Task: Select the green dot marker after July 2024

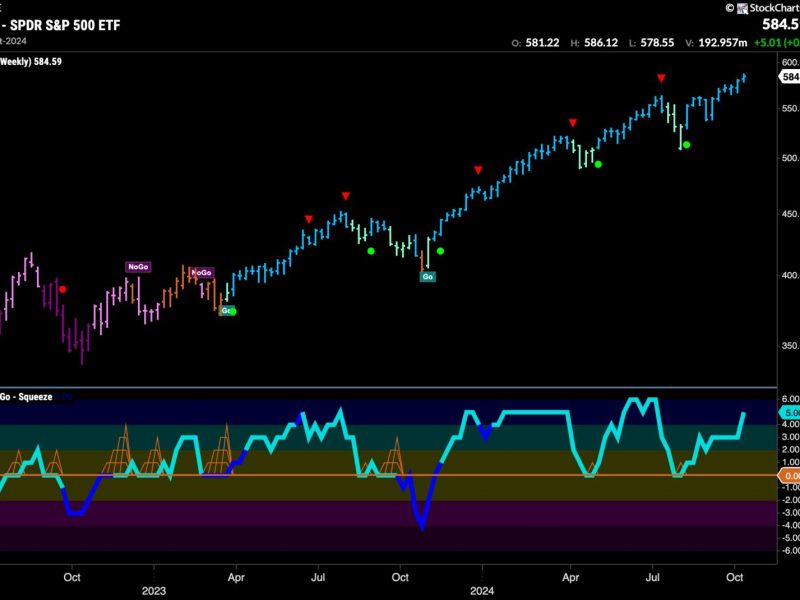Action: [x=686, y=145]
